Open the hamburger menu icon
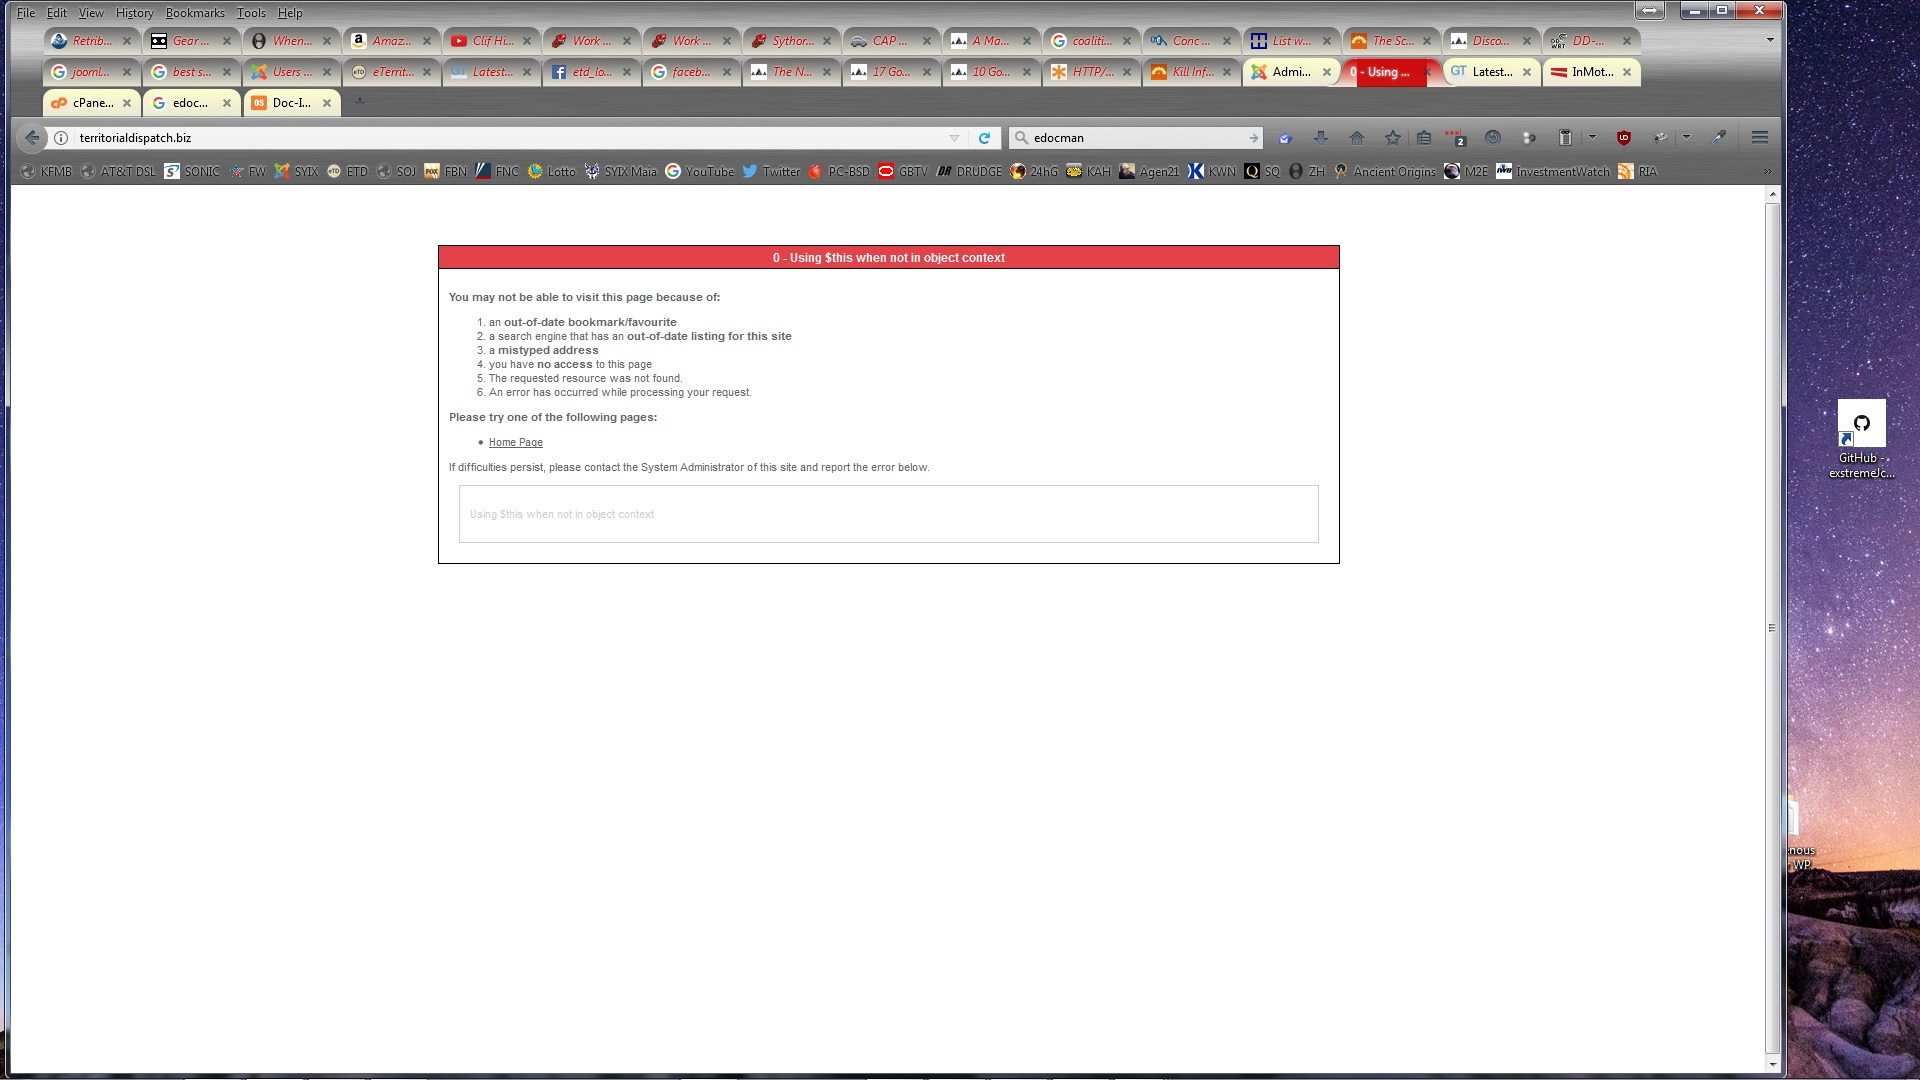 1759,138
